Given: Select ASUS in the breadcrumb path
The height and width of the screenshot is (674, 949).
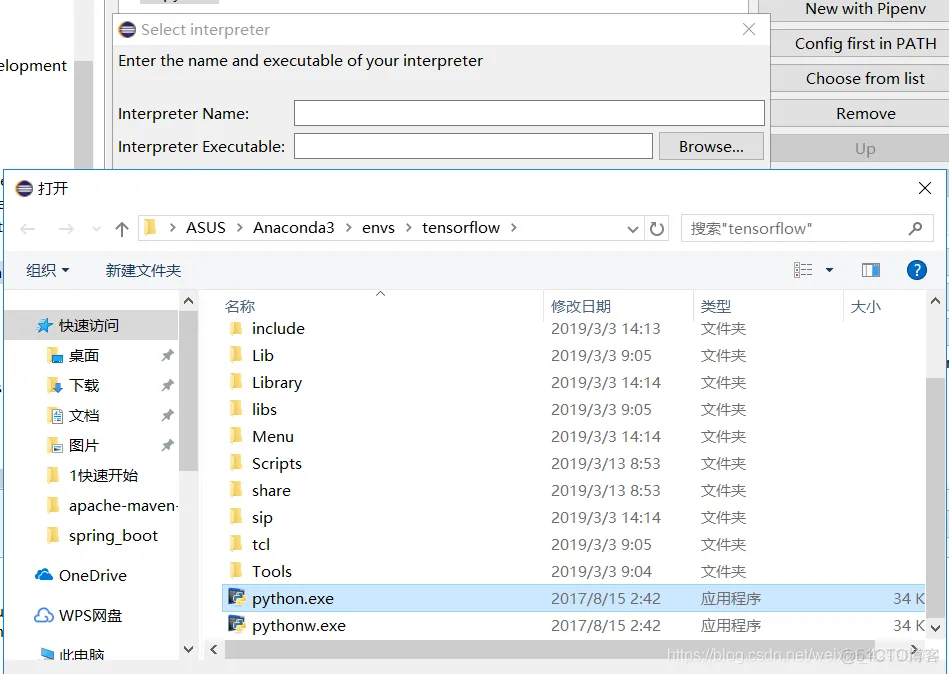Looking at the screenshot, I should click(205, 228).
